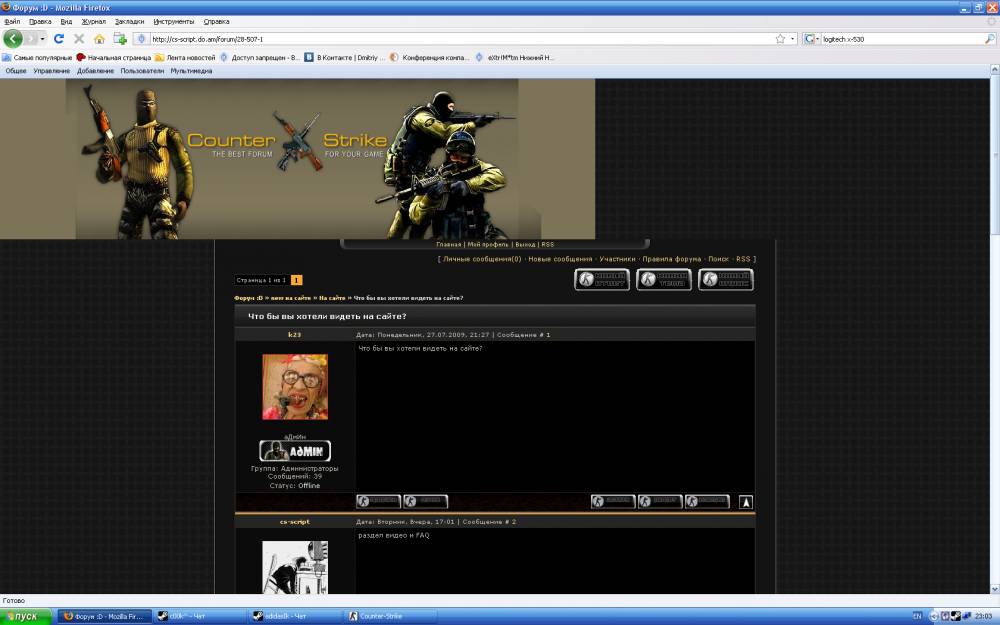The height and width of the screenshot is (625, 1000).
Task: Open the Правила форума link
Action: coord(671,259)
